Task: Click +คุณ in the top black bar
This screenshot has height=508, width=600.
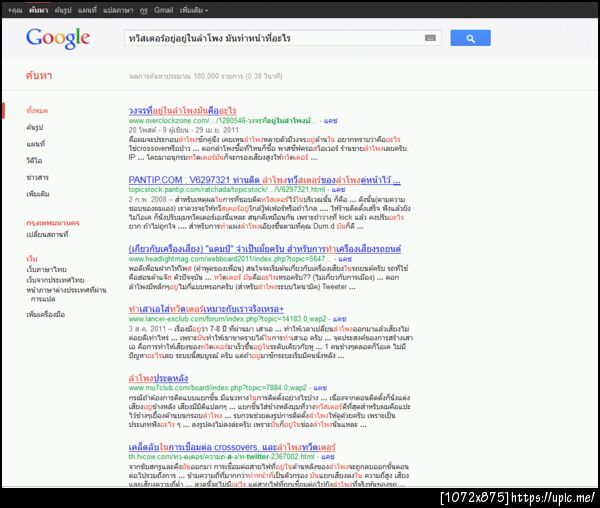Action: tap(15, 10)
